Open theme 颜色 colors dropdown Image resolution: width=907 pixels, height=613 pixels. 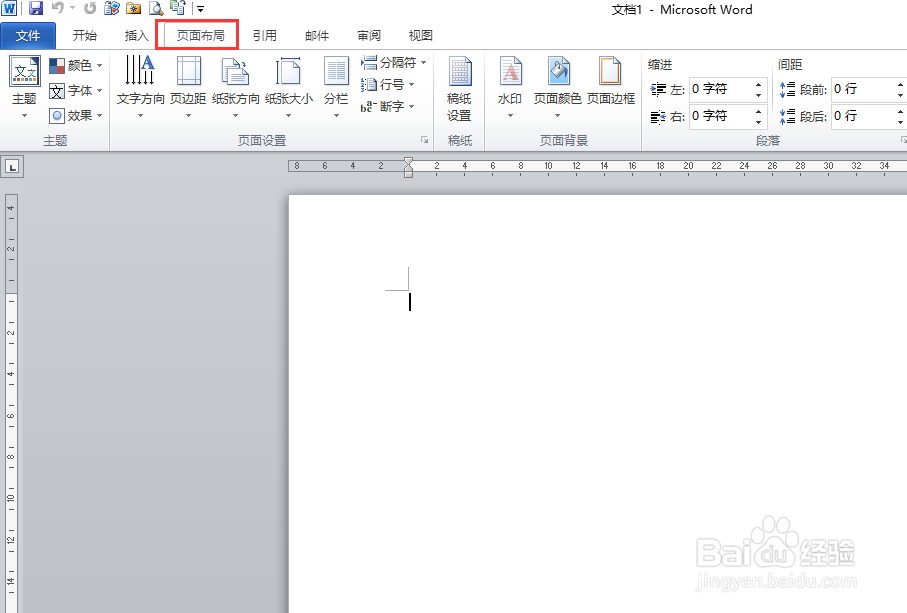click(76, 65)
